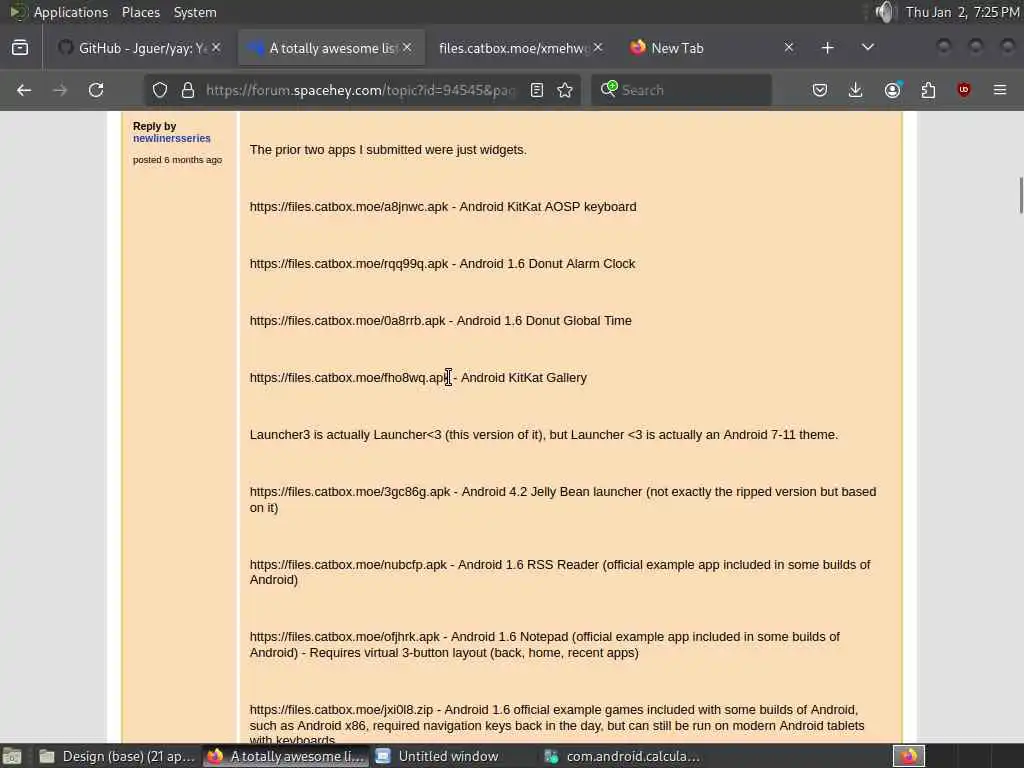Open the Firefox account menu
1024x768 pixels.
(893, 90)
